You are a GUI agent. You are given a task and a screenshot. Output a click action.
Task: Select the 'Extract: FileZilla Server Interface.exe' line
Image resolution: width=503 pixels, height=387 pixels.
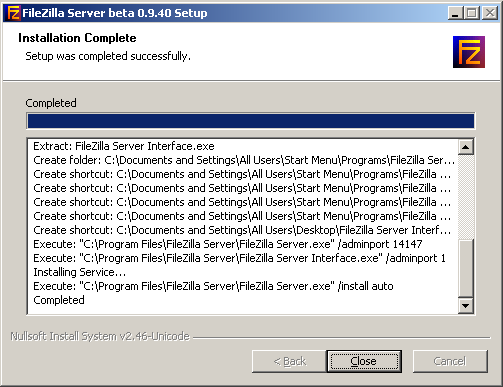click(124, 146)
